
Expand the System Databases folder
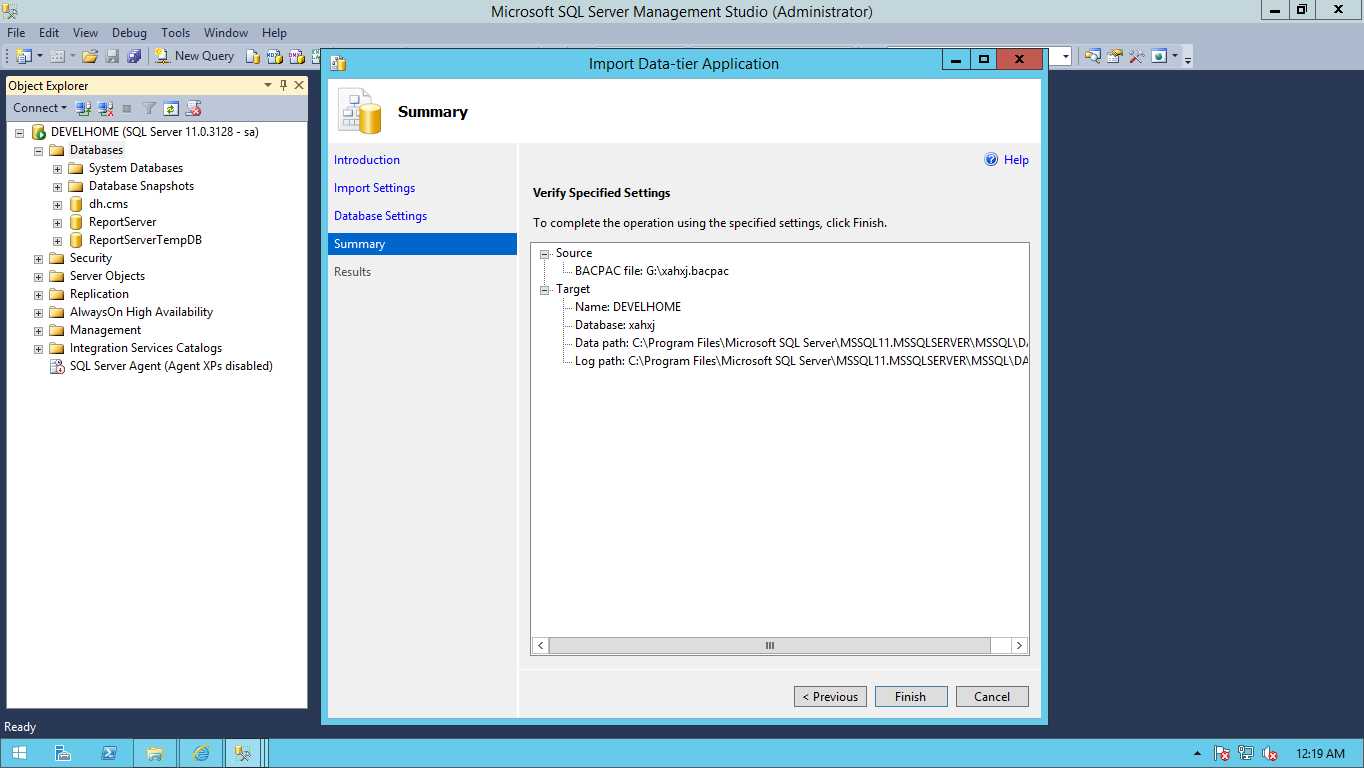(x=57, y=168)
